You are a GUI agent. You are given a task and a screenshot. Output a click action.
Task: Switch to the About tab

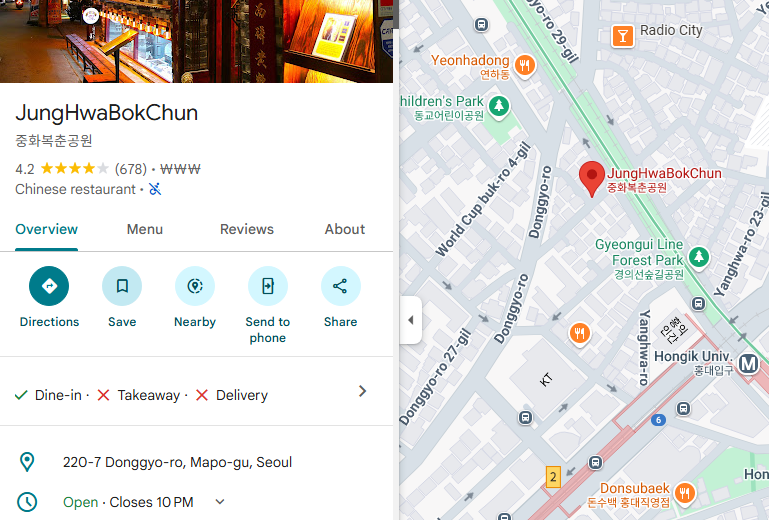pos(345,229)
